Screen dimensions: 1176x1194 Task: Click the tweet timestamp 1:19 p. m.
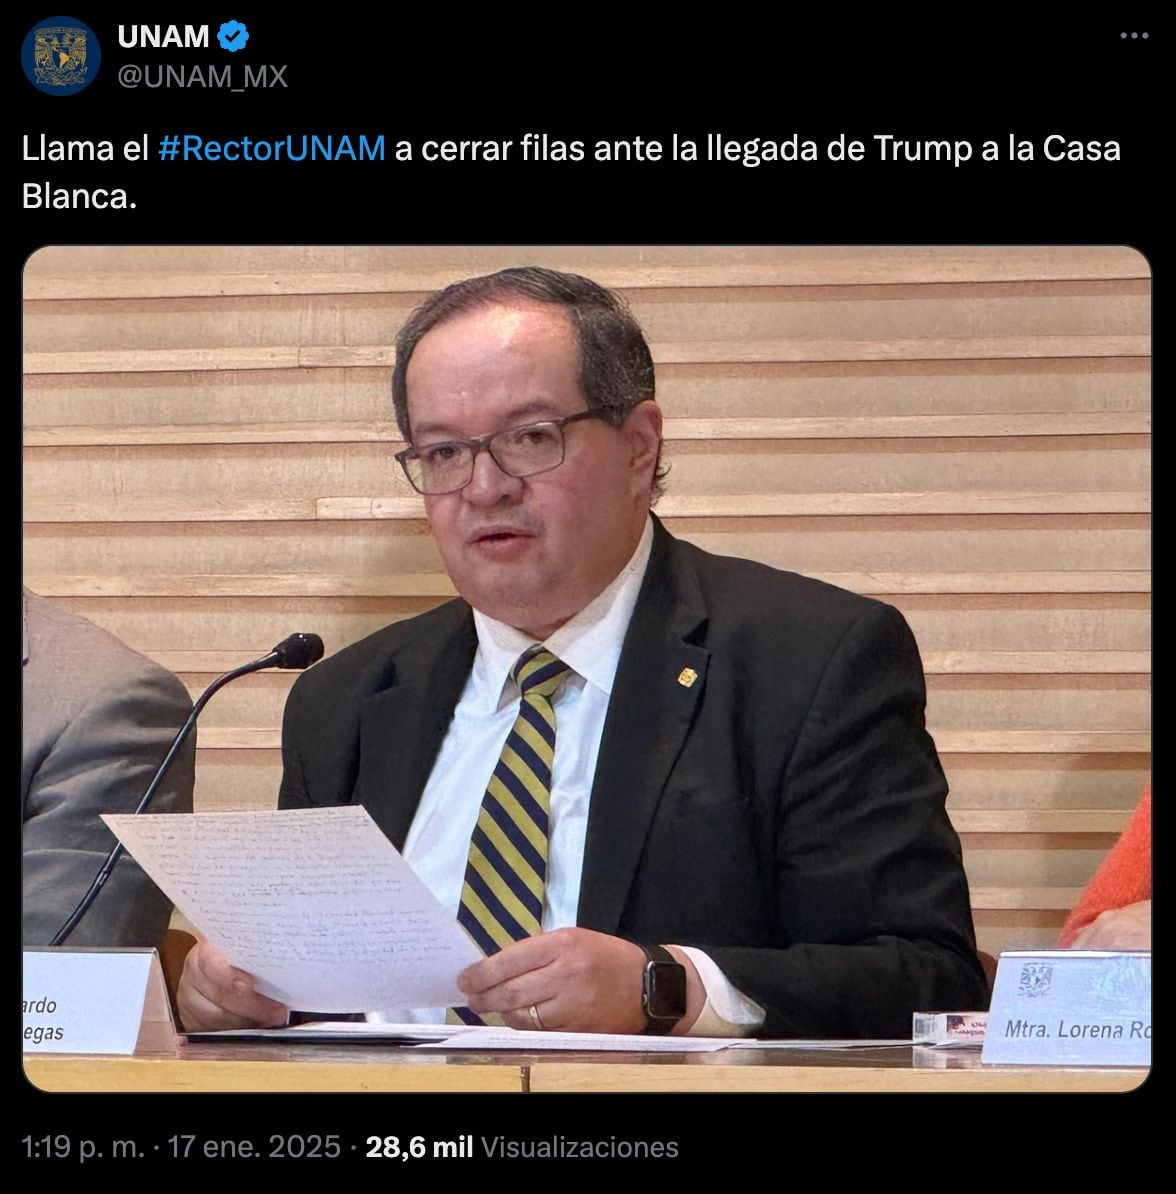pos(83,1147)
